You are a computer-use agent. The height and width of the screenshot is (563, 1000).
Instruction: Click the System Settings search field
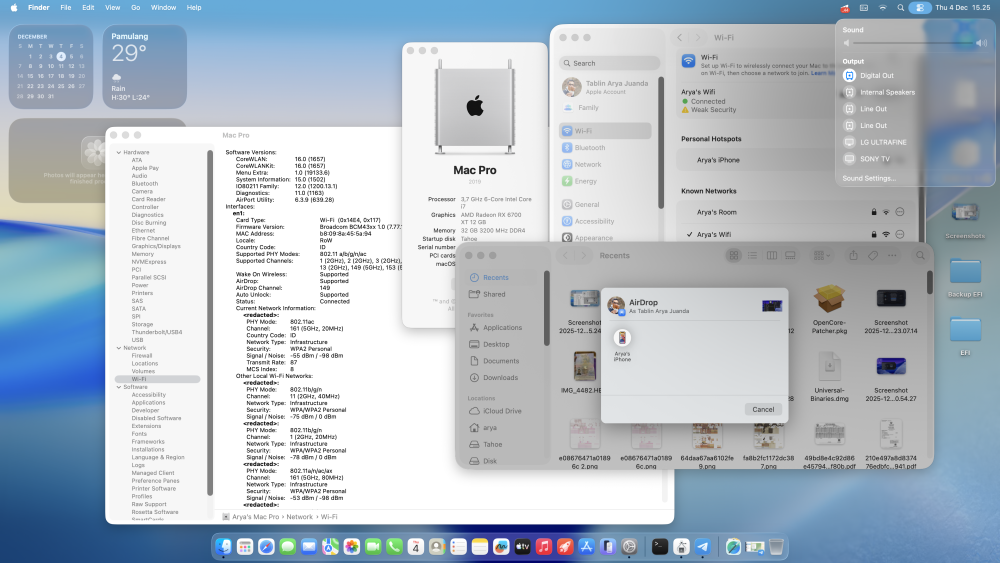point(610,63)
